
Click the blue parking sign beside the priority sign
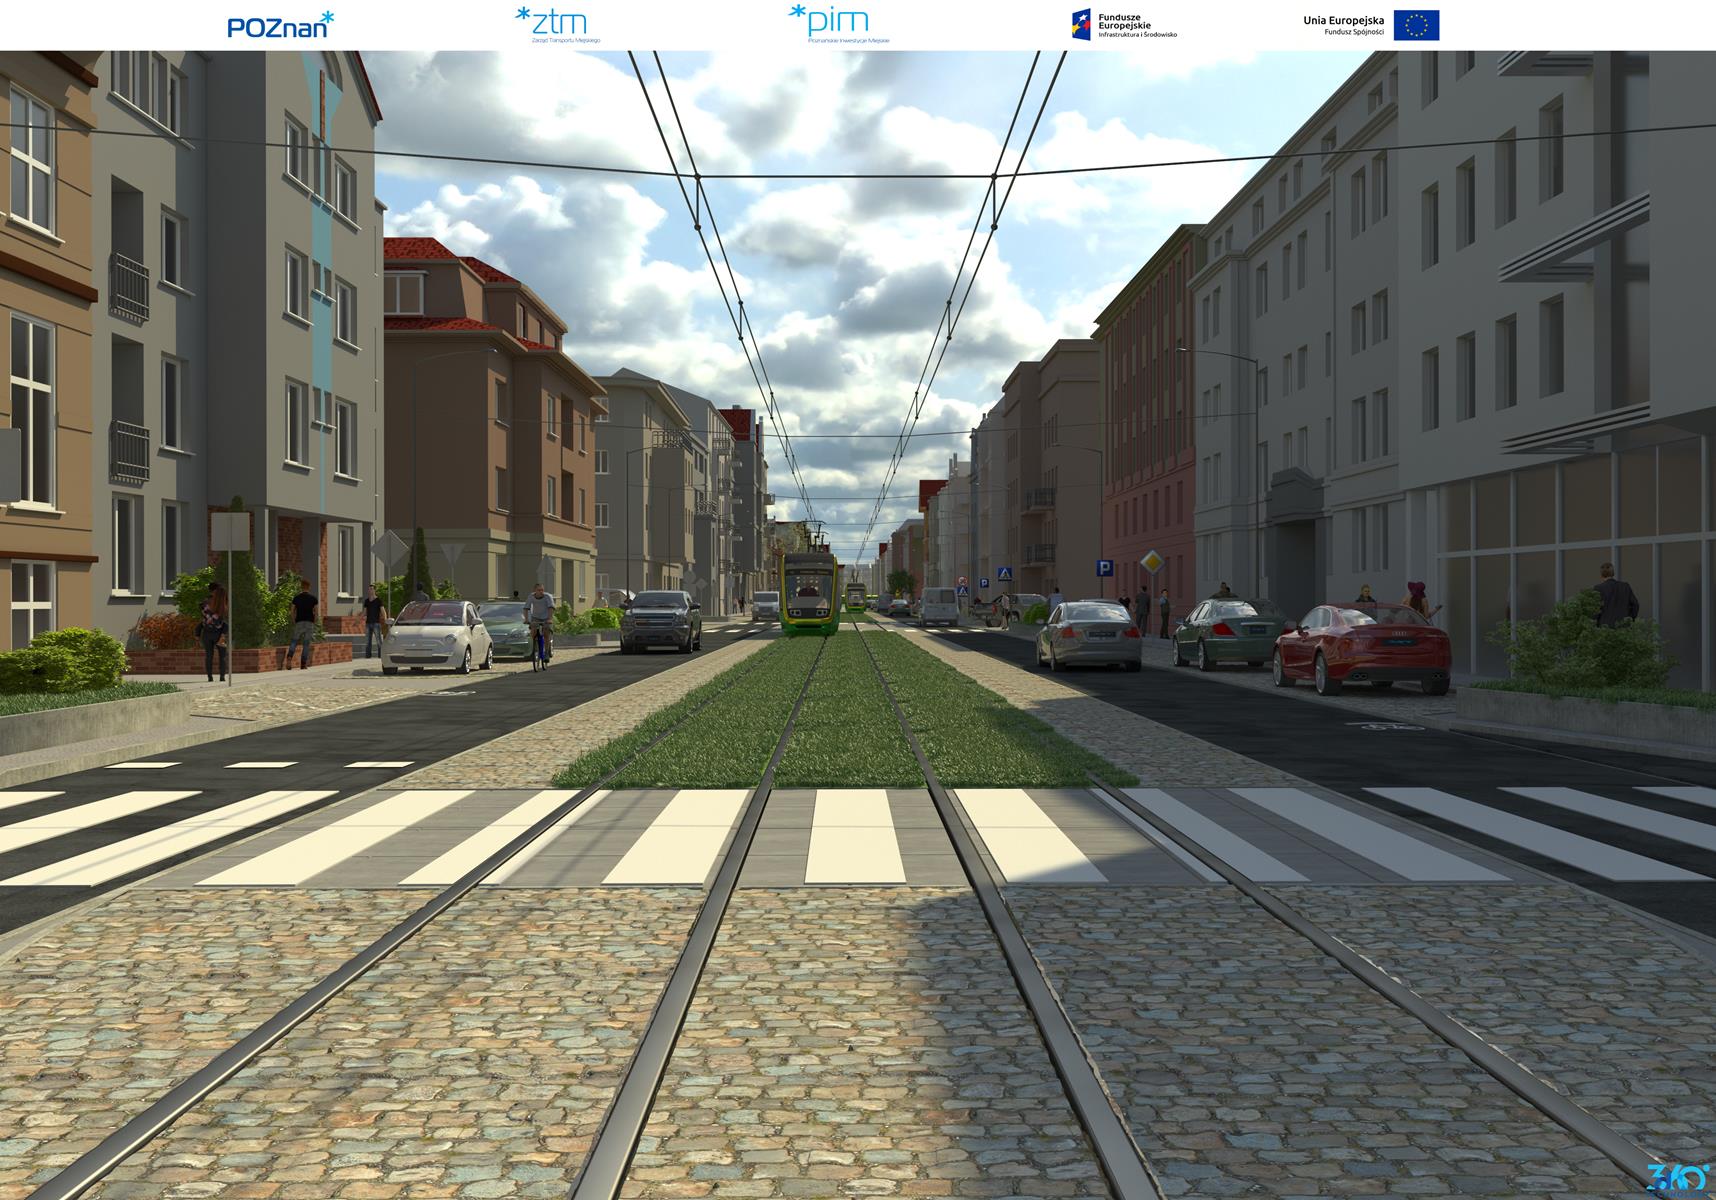pos(1105,568)
